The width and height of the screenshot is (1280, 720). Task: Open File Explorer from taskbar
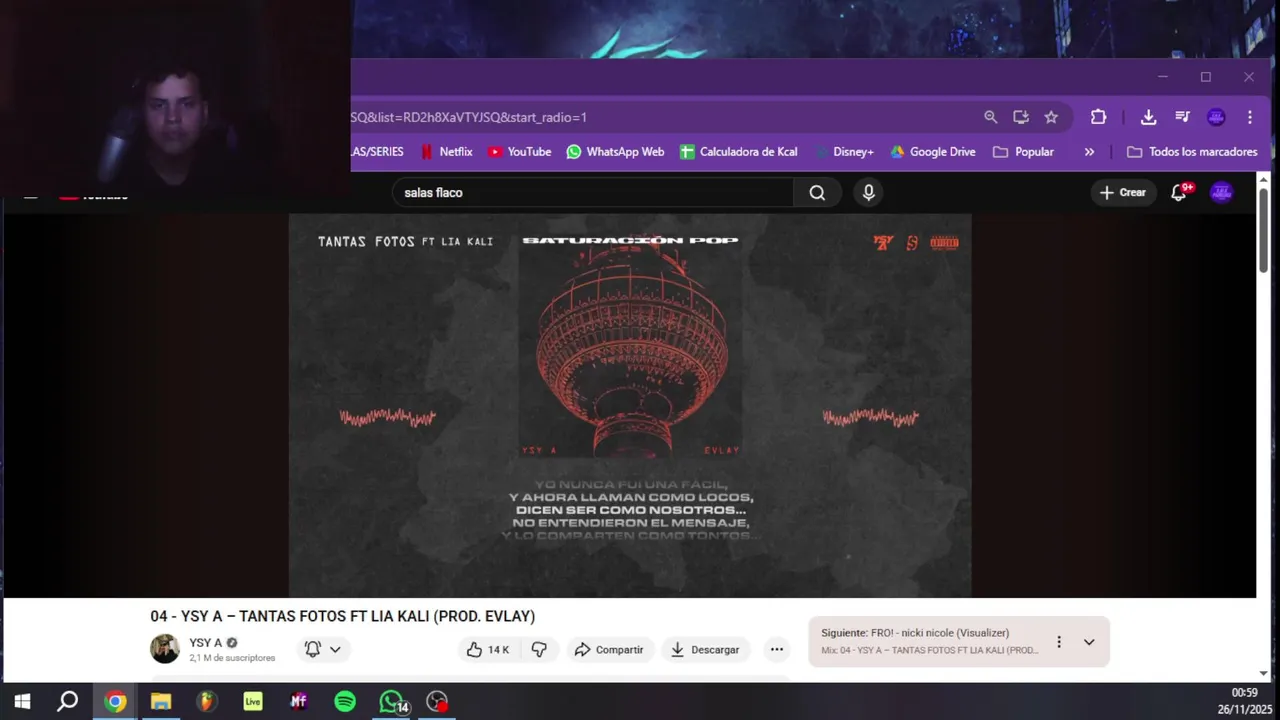click(x=161, y=702)
